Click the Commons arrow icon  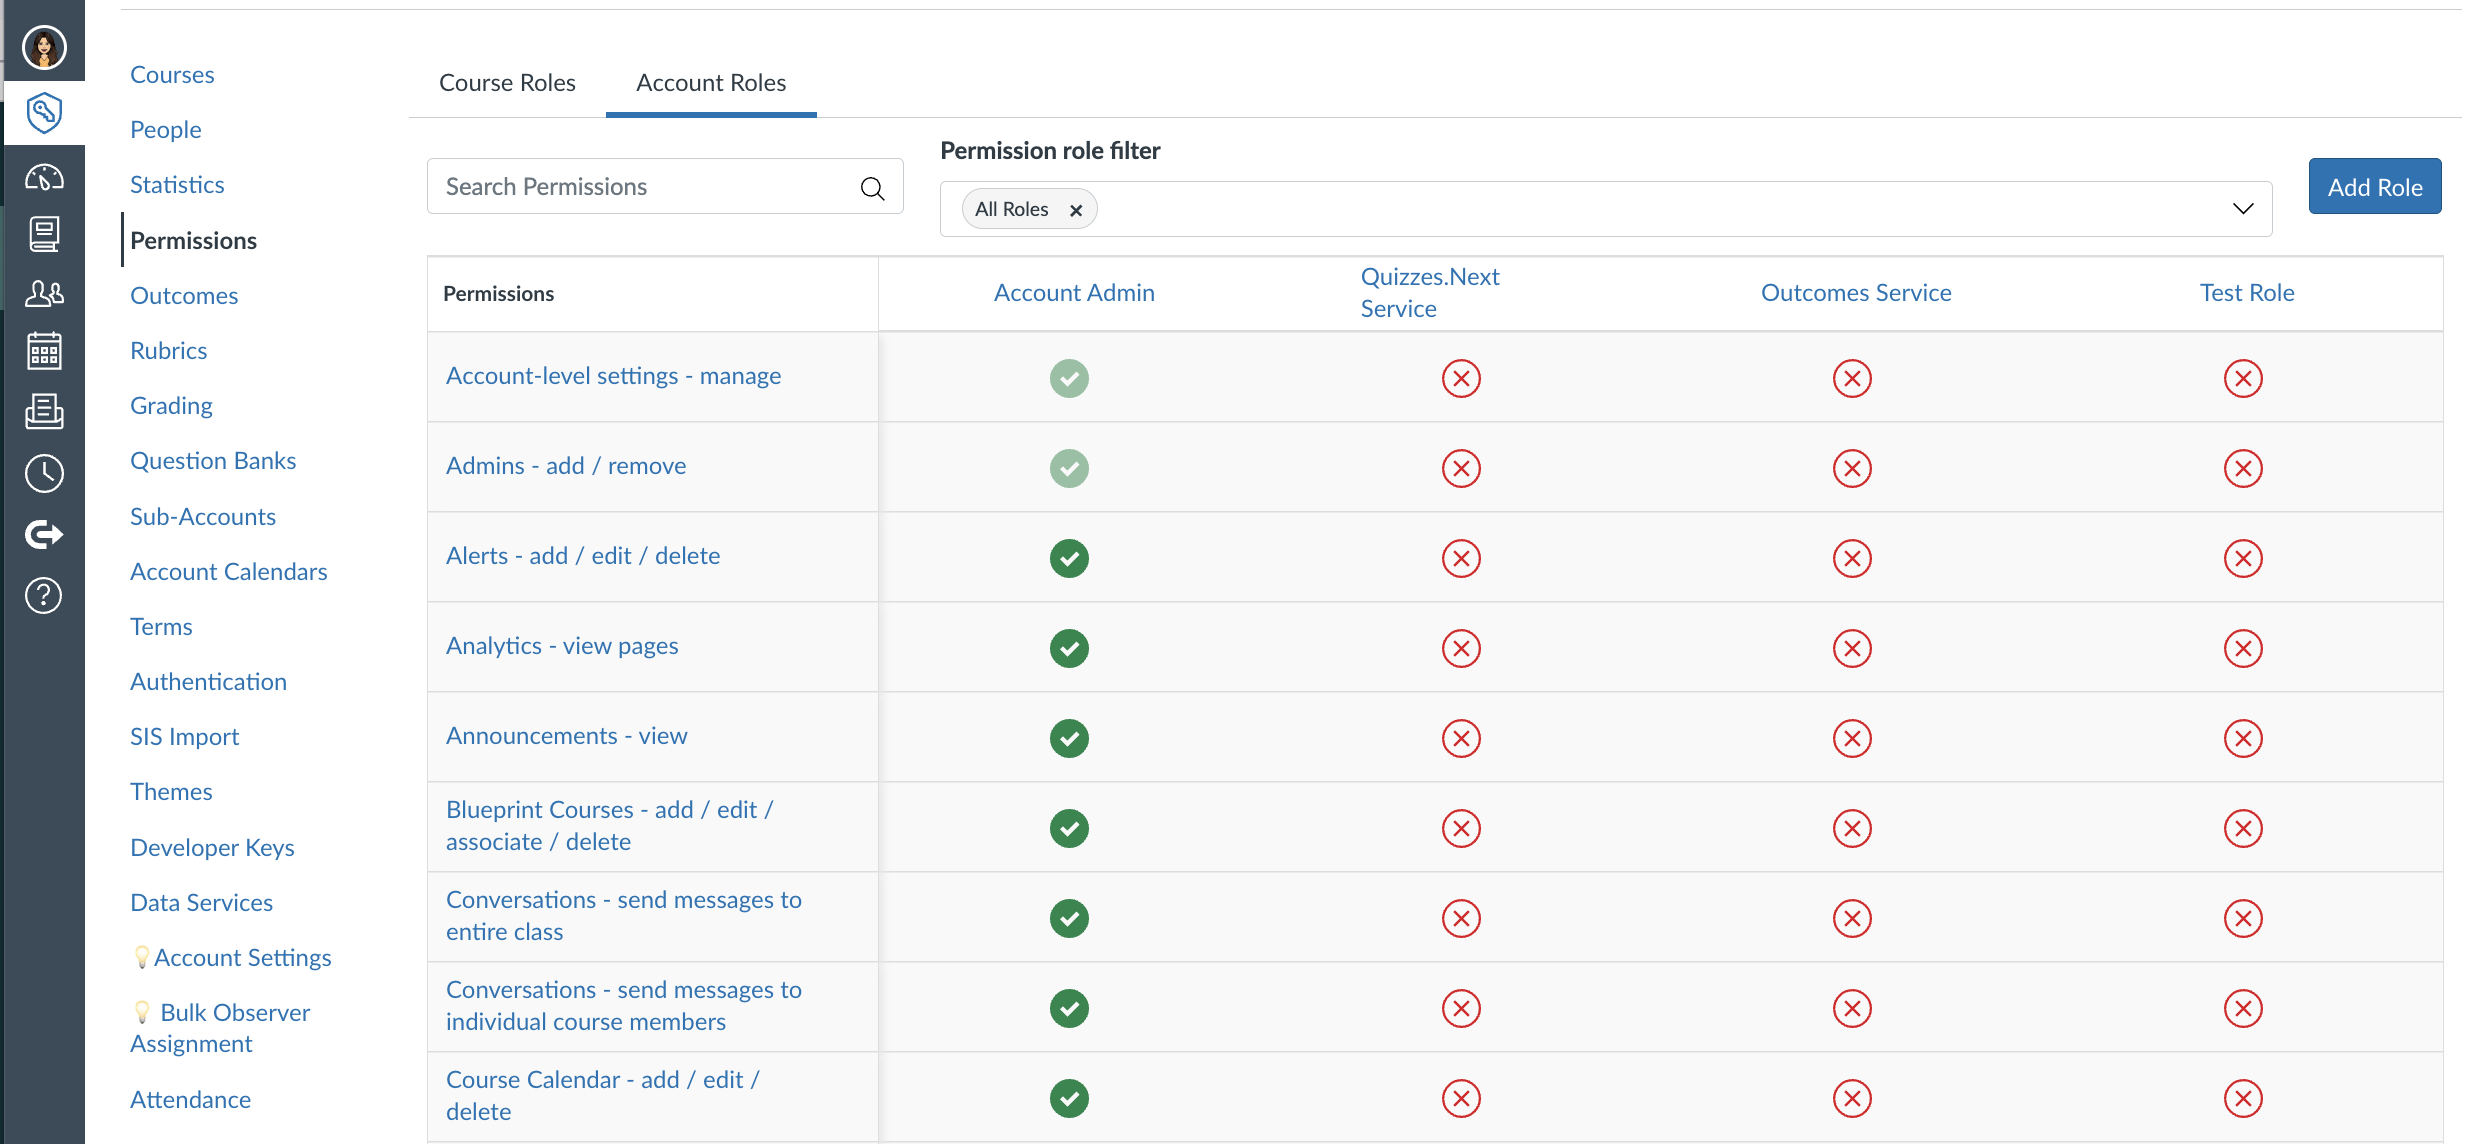44,534
